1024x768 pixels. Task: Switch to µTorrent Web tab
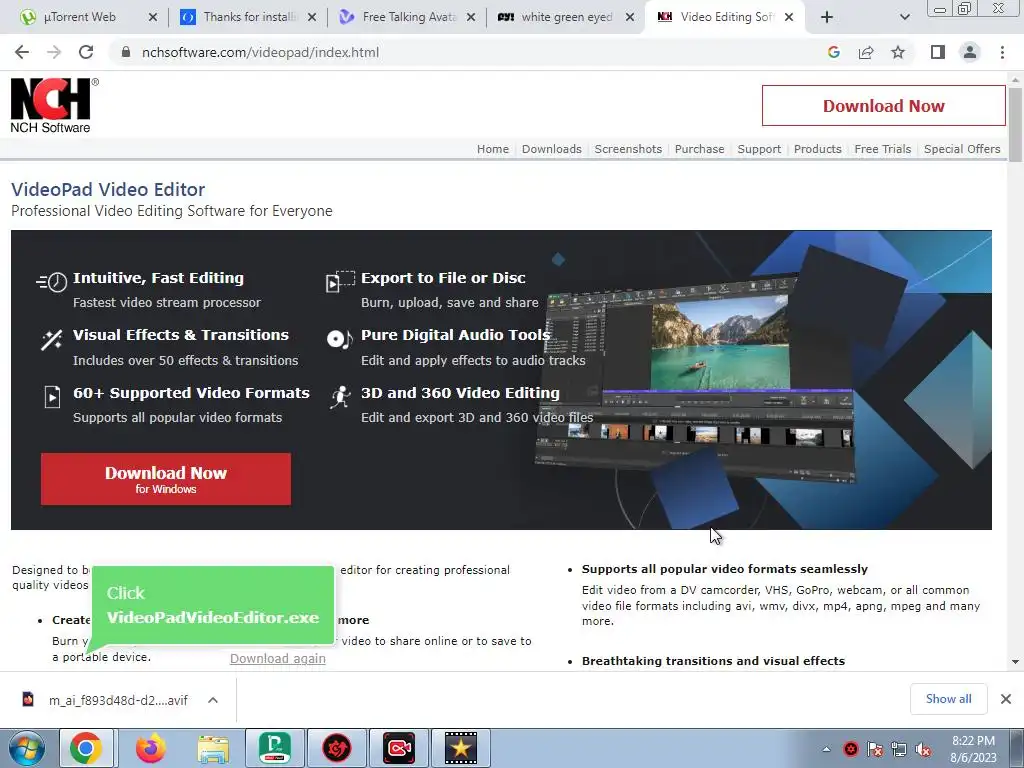click(x=80, y=17)
